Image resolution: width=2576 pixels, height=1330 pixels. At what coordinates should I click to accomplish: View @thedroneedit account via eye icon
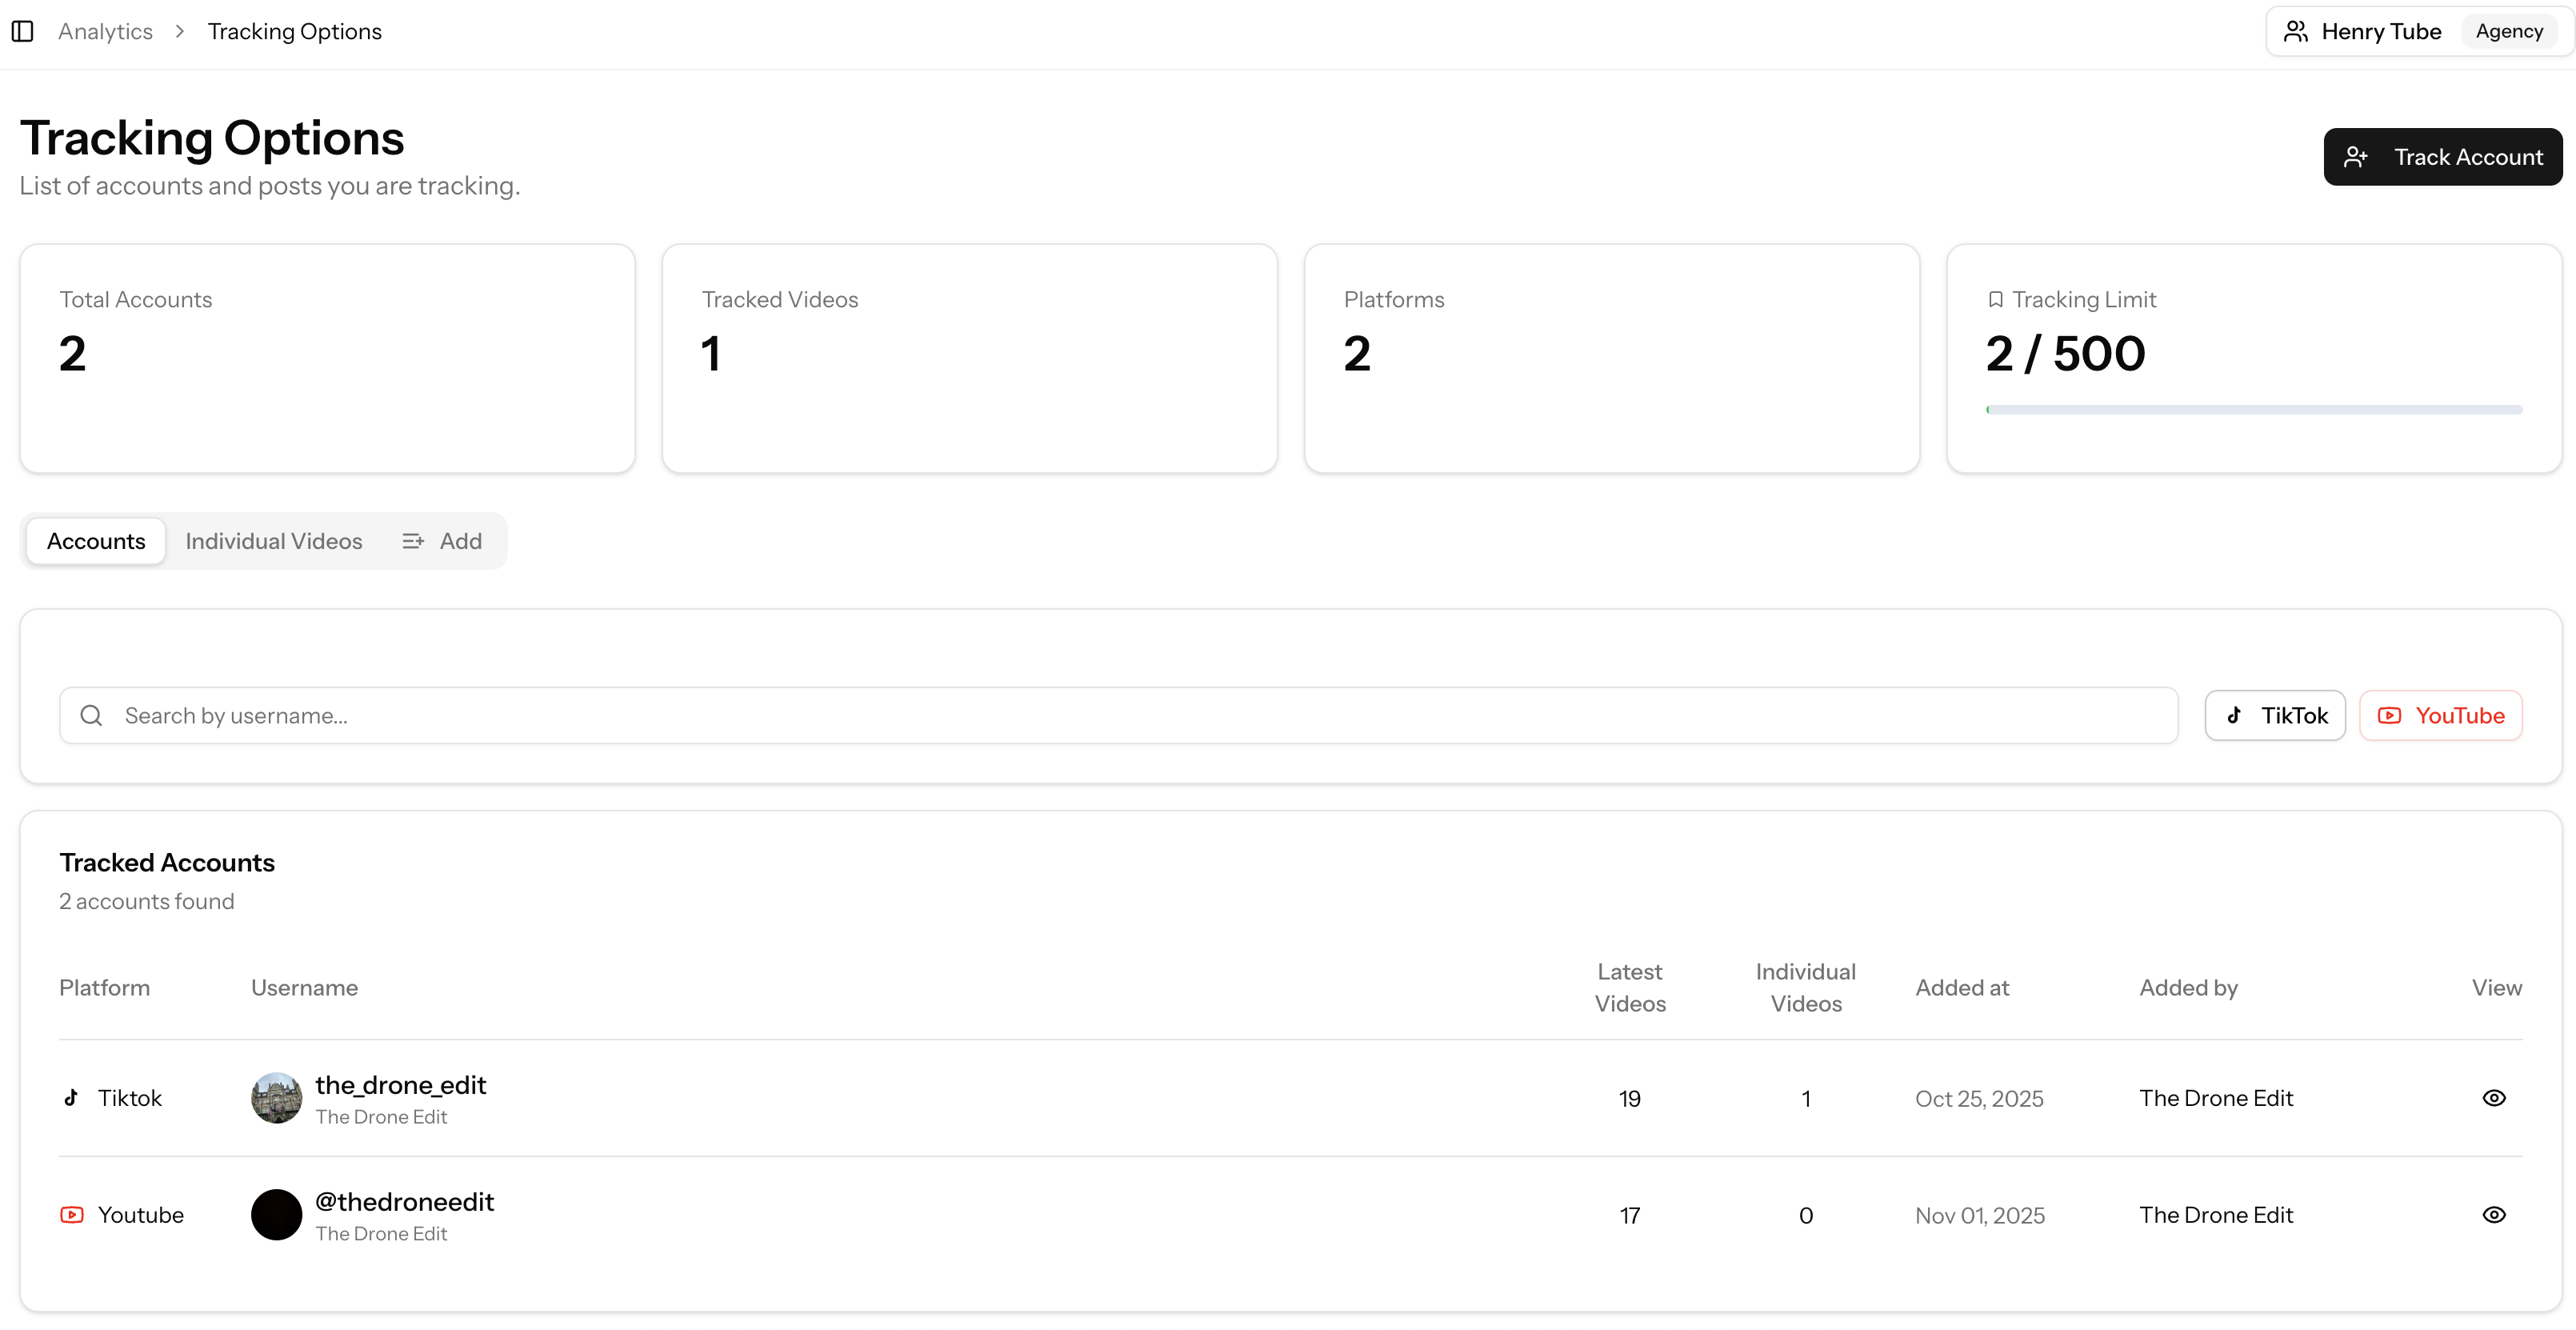[2494, 1215]
